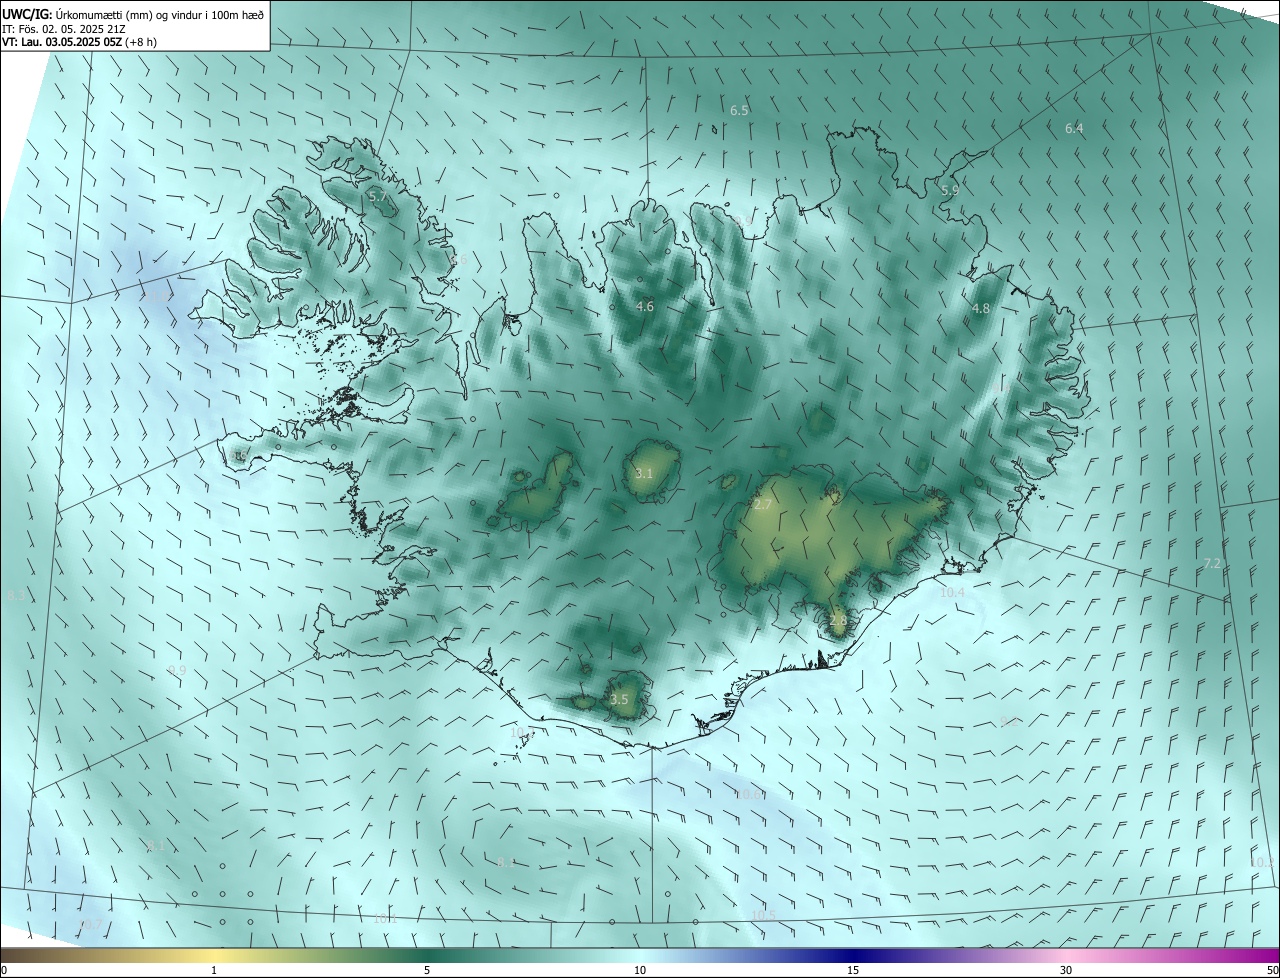Click the 4.8 value label on the map
1280x978 pixels.
pyautogui.click(x=981, y=308)
